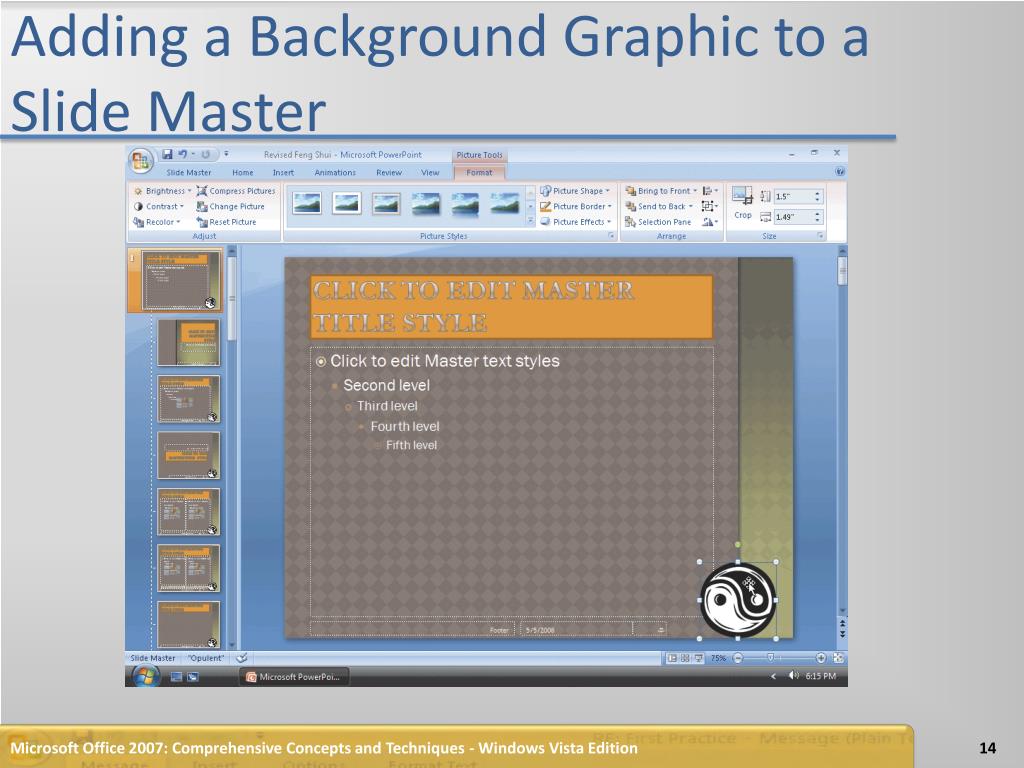Image resolution: width=1024 pixels, height=768 pixels.
Task: Select the Crop tool
Action: [x=743, y=202]
